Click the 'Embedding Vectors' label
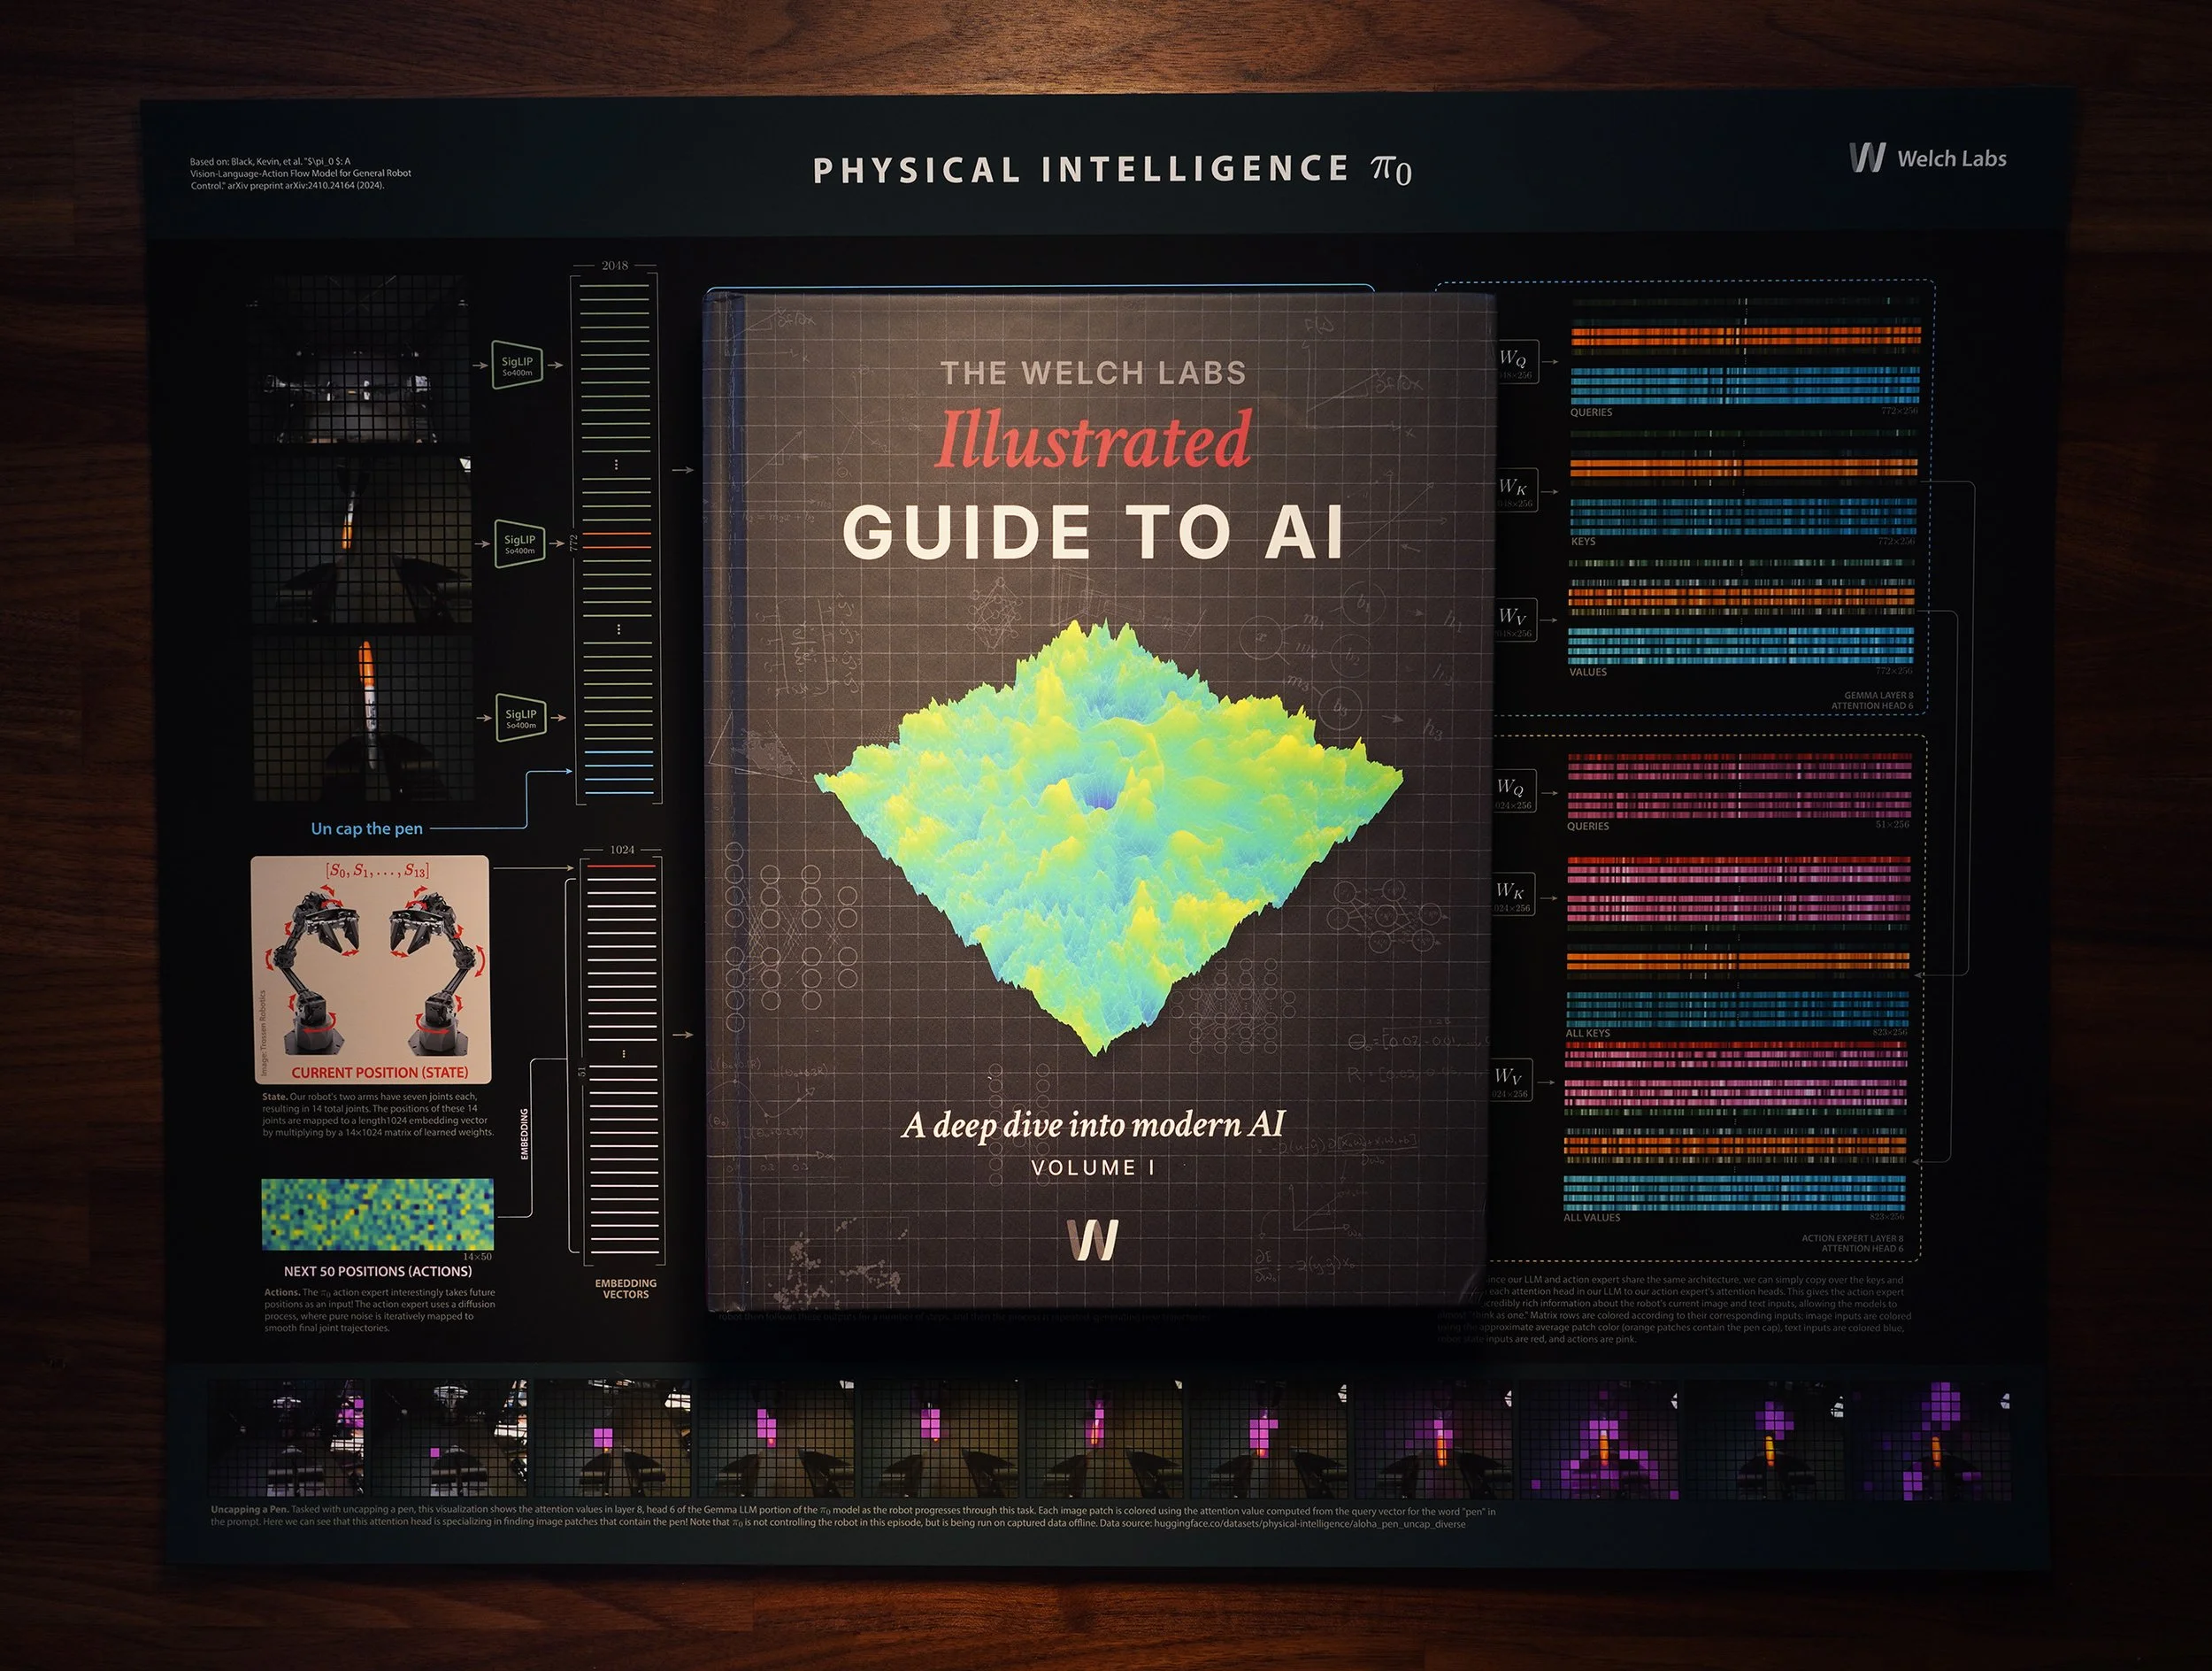 tap(626, 1288)
